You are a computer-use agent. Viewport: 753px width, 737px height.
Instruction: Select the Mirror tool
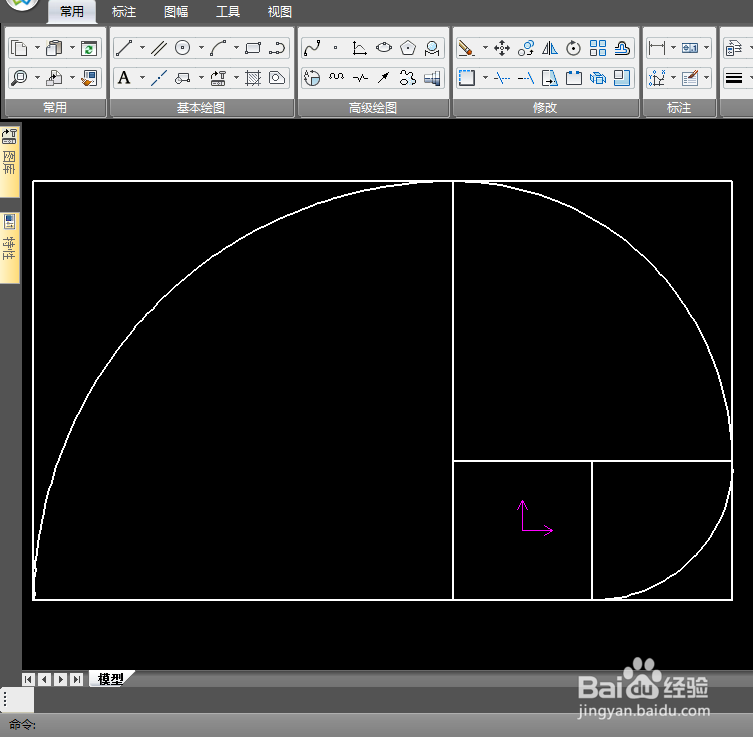pos(550,48)
